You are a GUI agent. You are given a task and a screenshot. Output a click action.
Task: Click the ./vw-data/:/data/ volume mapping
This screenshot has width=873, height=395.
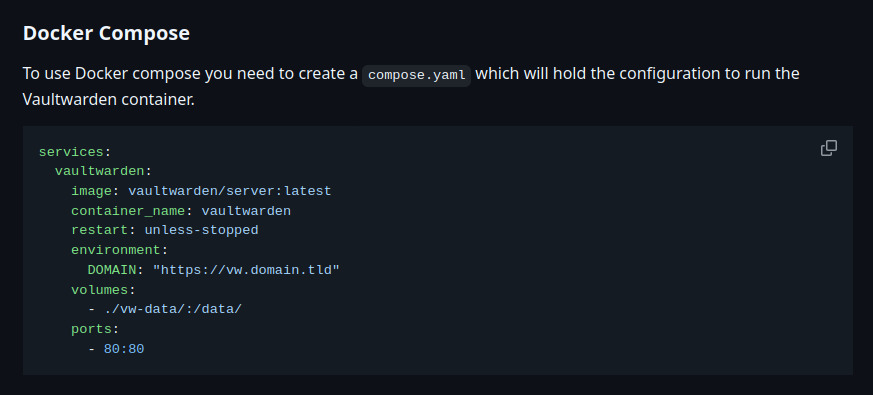(173, 309)
